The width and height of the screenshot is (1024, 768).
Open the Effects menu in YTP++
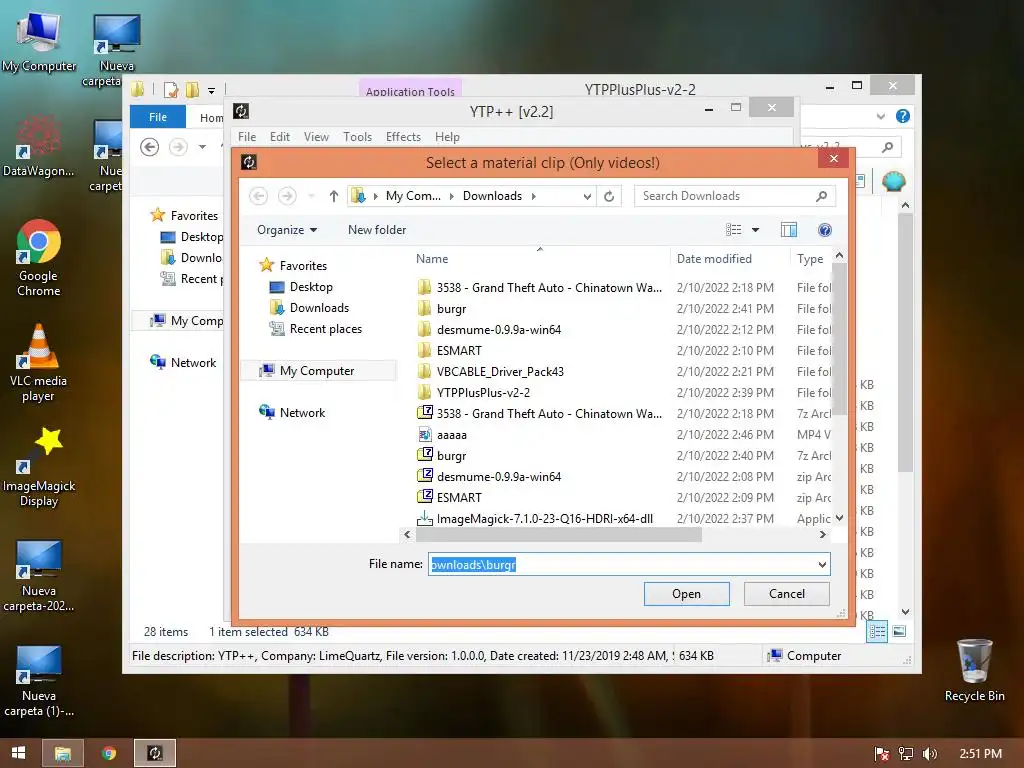point(403,136)
